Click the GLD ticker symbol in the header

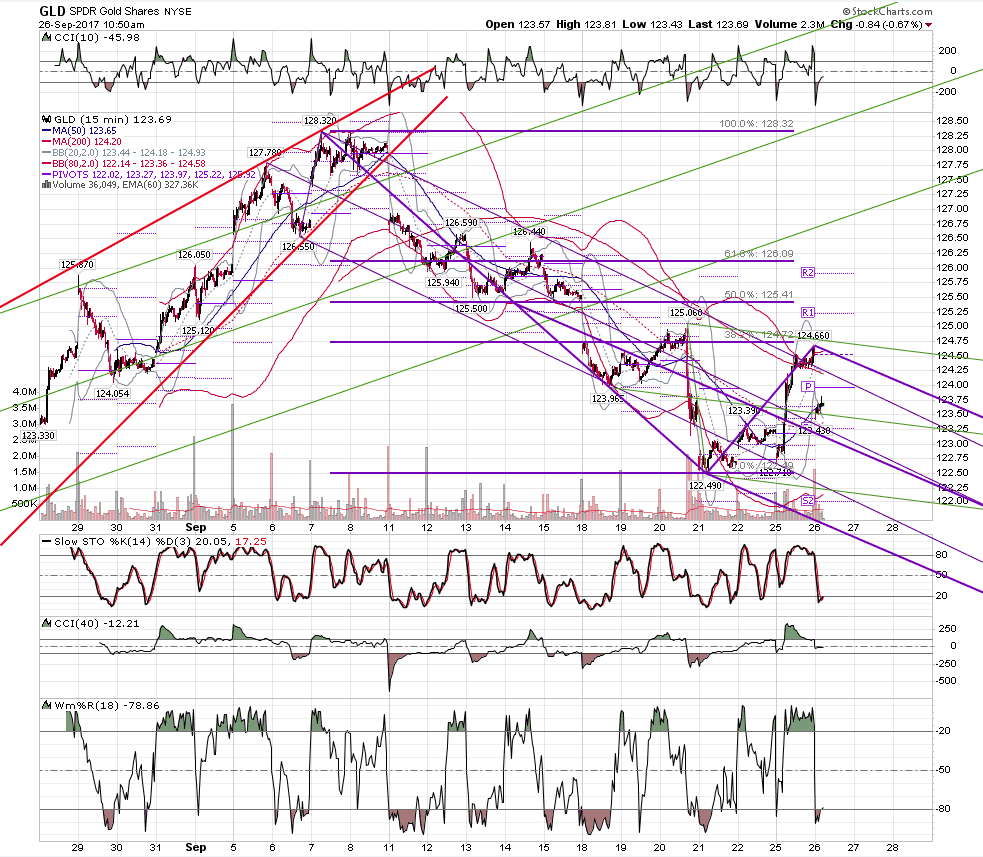52,11
